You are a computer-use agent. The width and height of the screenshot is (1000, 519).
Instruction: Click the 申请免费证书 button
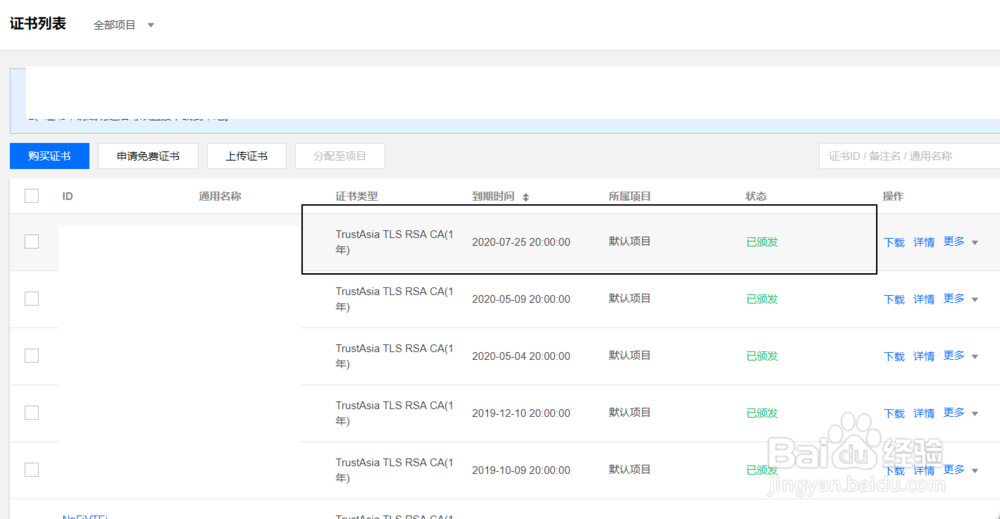pos(148,156)
